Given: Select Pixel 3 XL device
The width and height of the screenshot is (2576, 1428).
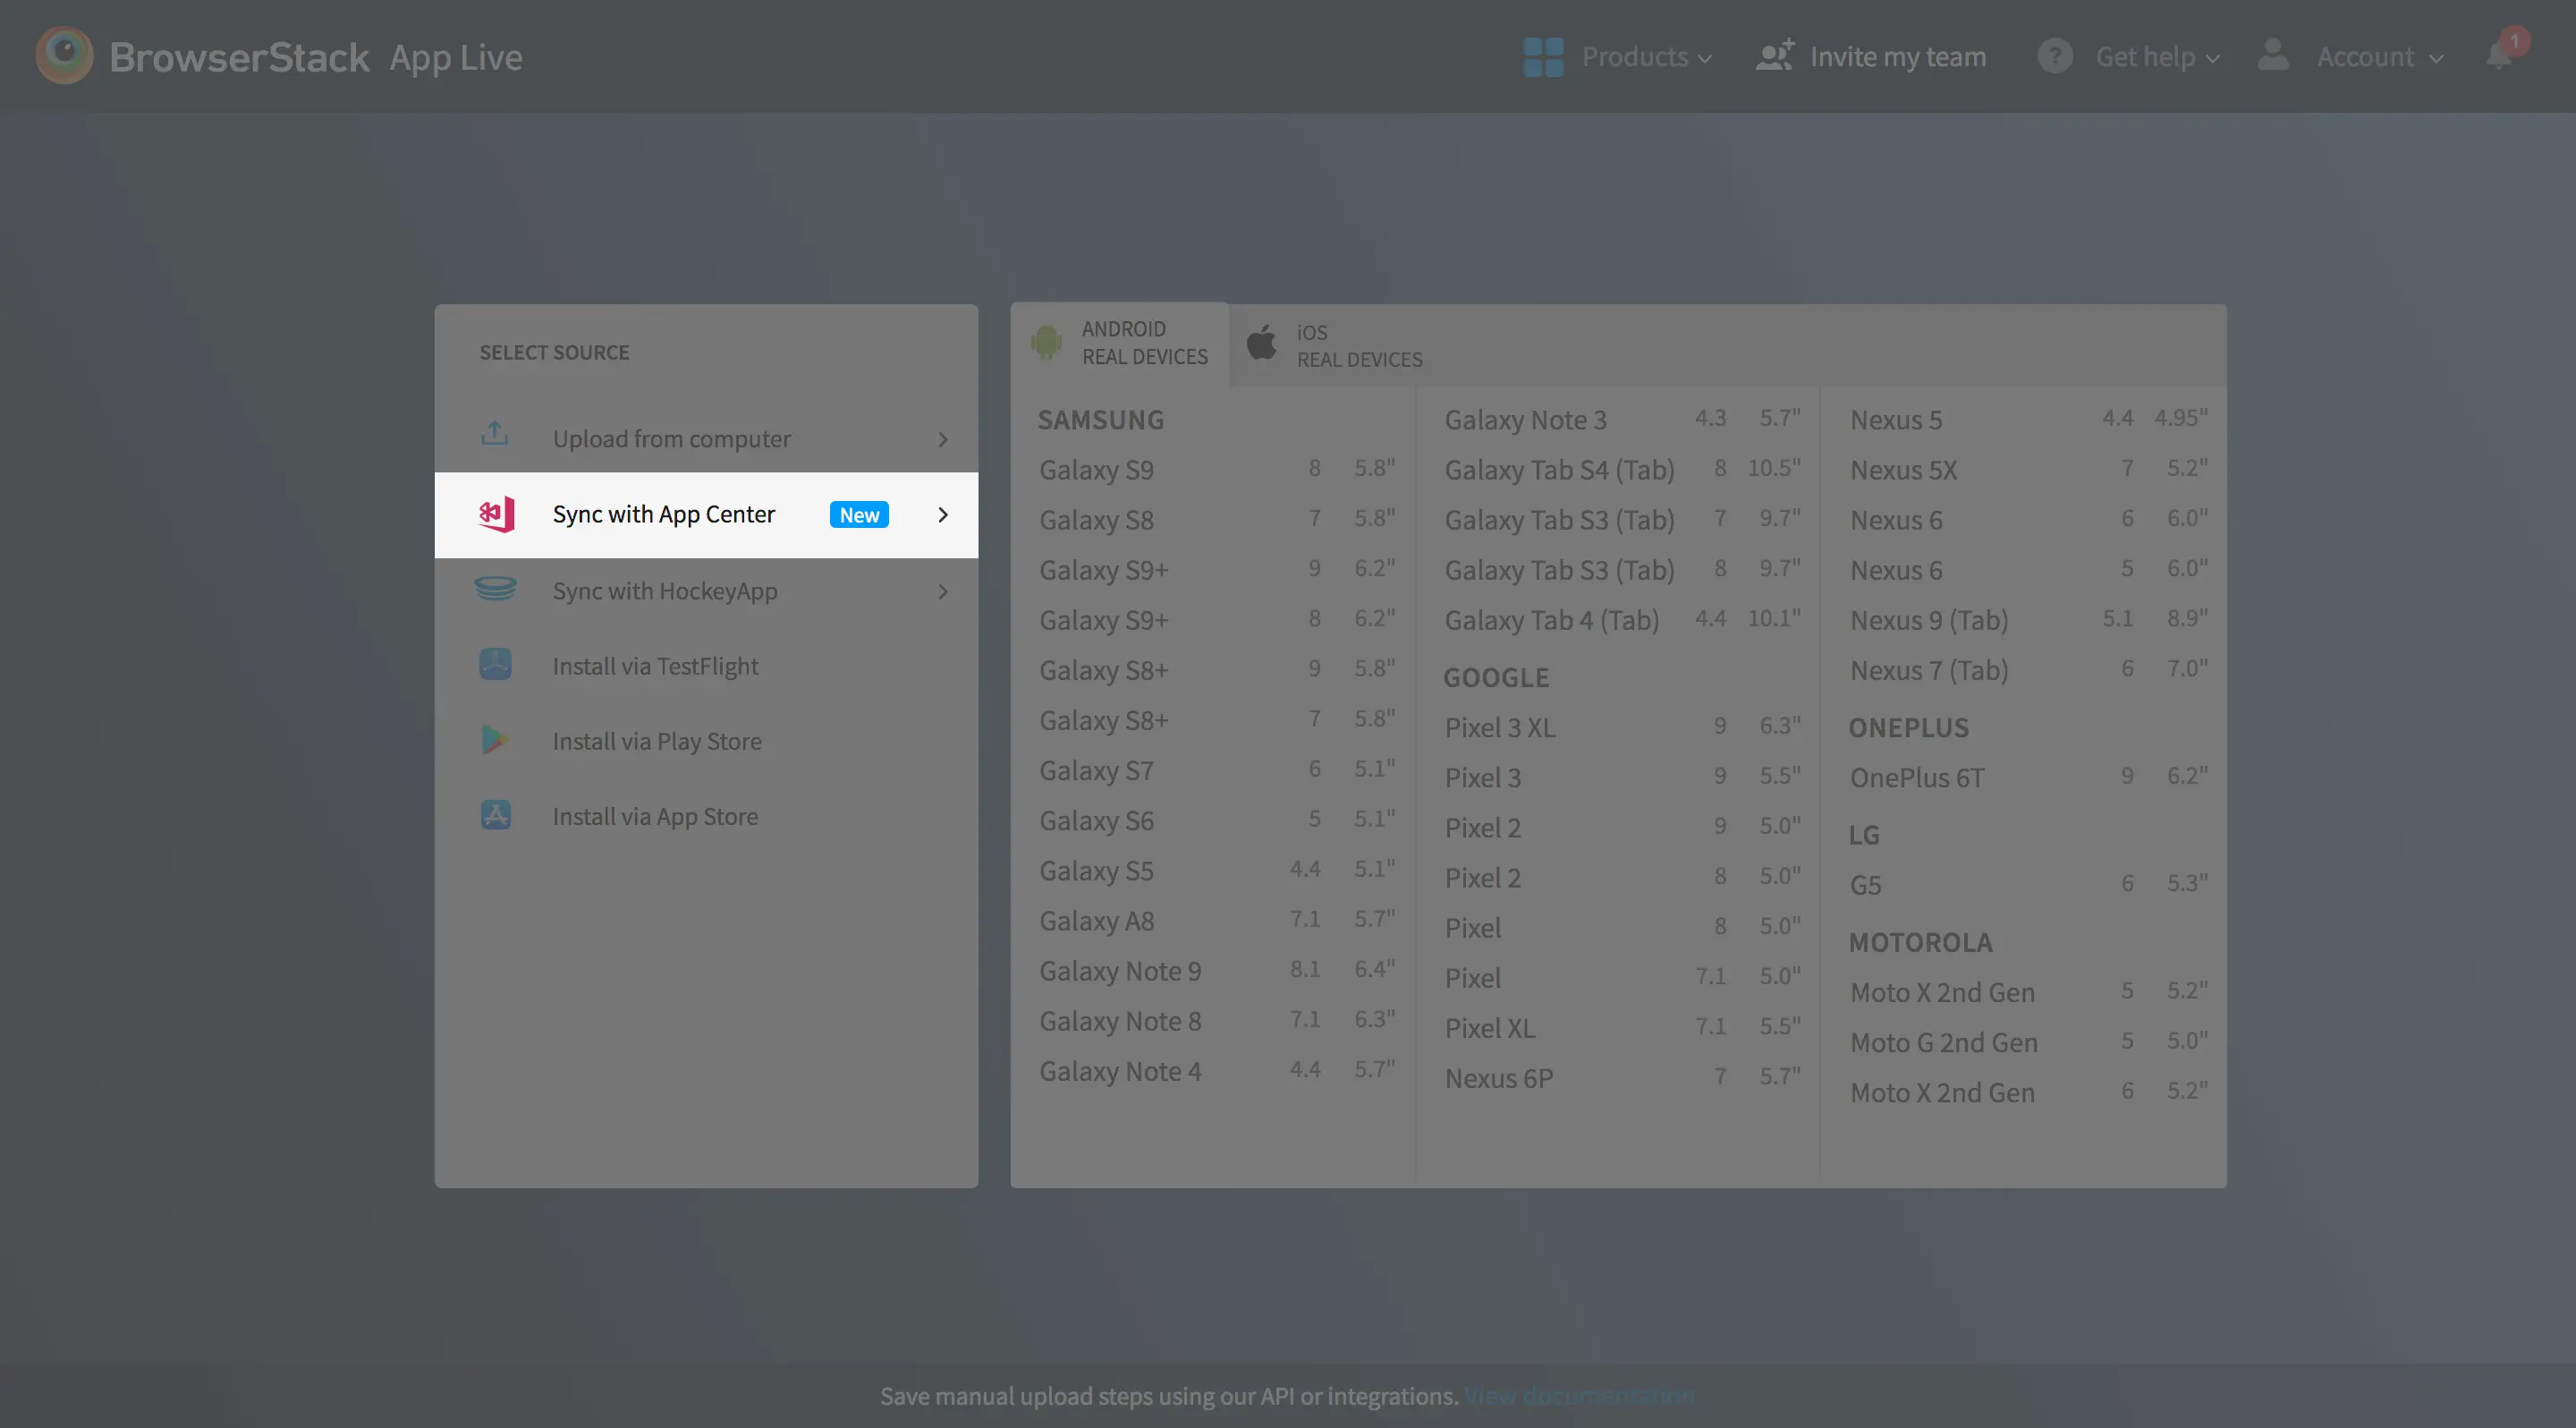Looking at the screenshot, I should (x=1500, y=728).
